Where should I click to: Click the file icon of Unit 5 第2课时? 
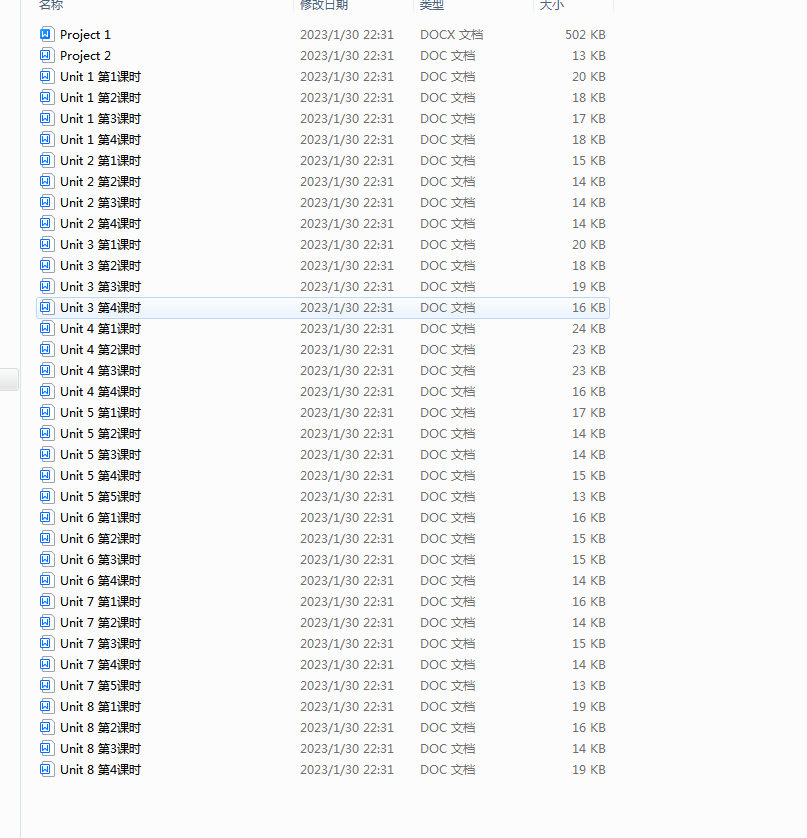(x=46, y=433)
